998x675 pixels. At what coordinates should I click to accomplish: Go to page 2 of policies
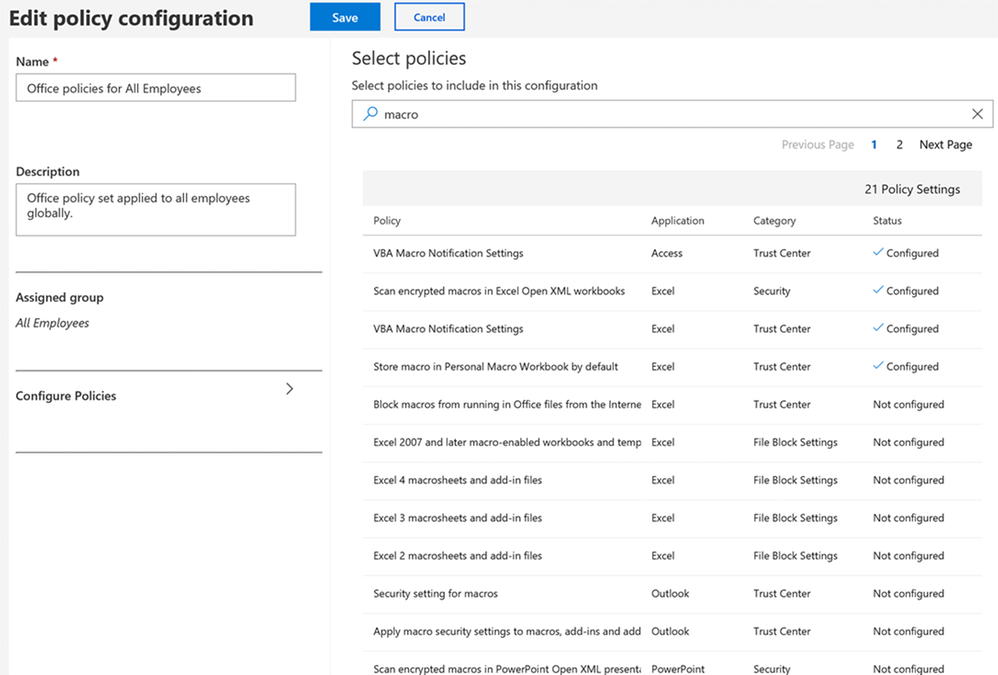899,145
